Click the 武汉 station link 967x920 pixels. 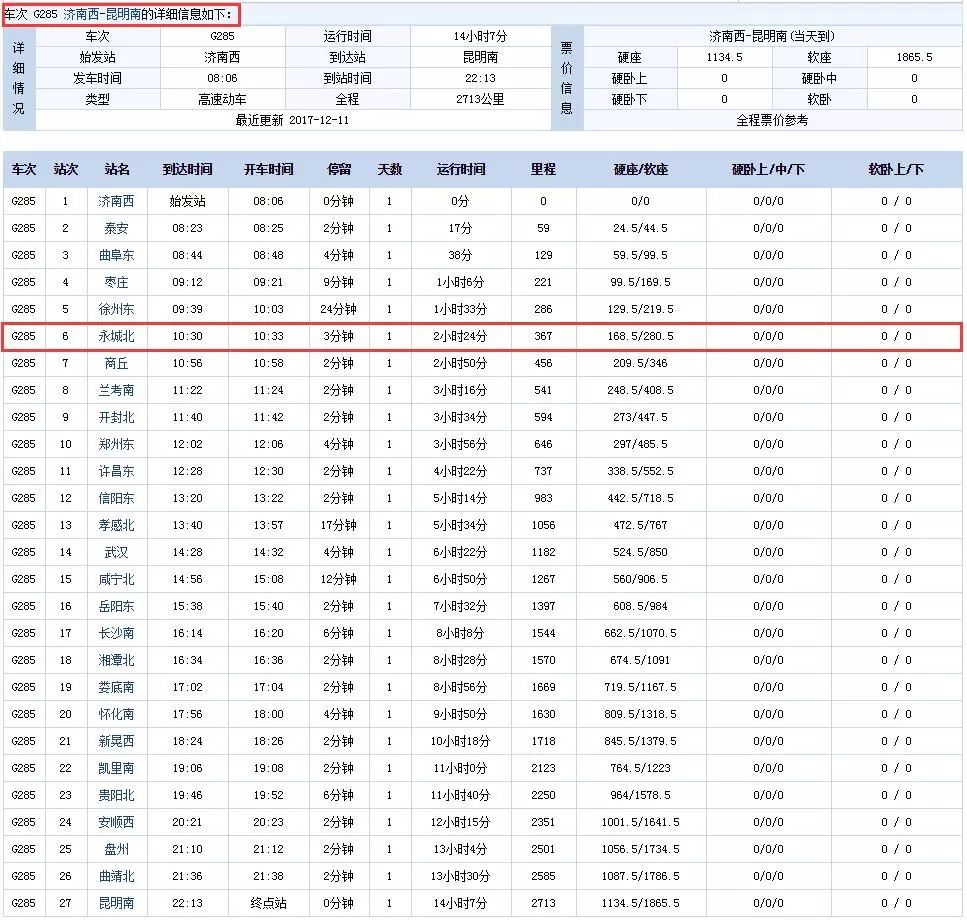(117, 552)
